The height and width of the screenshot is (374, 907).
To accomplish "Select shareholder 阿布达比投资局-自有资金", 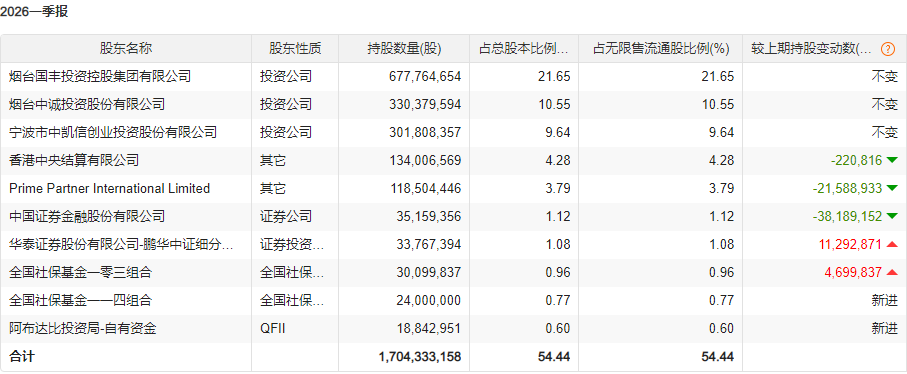I will pyautogui.click(x=83, y=329).
